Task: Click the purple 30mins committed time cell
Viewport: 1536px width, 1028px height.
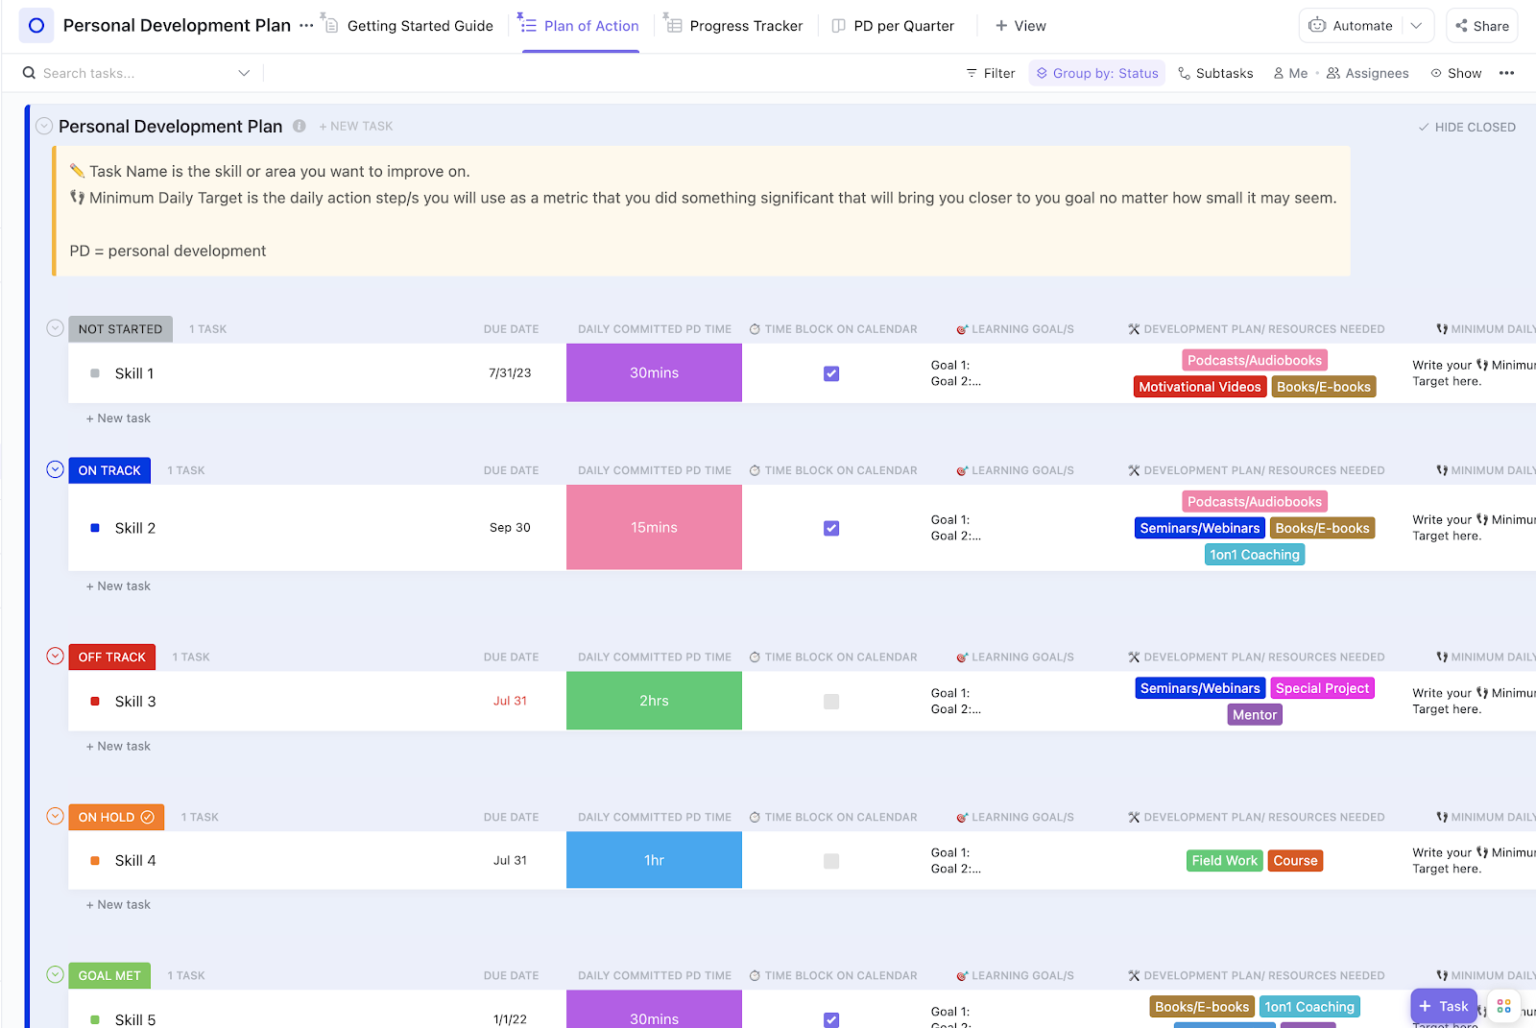Action: [653, 373]
